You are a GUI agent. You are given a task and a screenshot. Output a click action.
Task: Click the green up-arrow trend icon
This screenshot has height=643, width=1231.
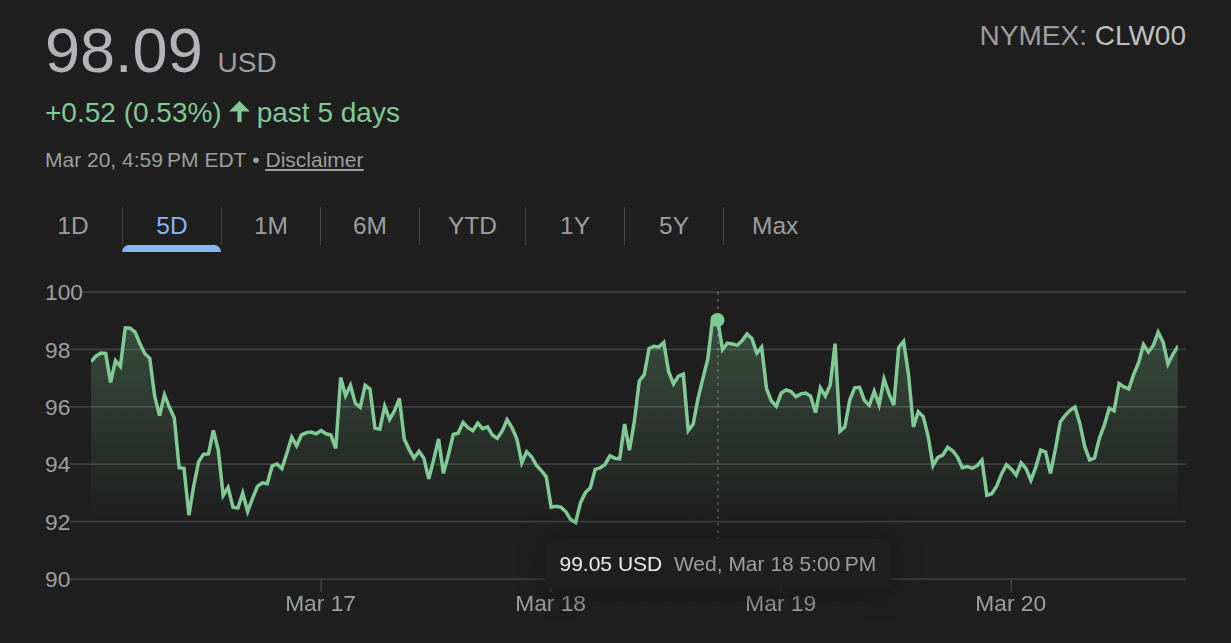pos(239,112)
